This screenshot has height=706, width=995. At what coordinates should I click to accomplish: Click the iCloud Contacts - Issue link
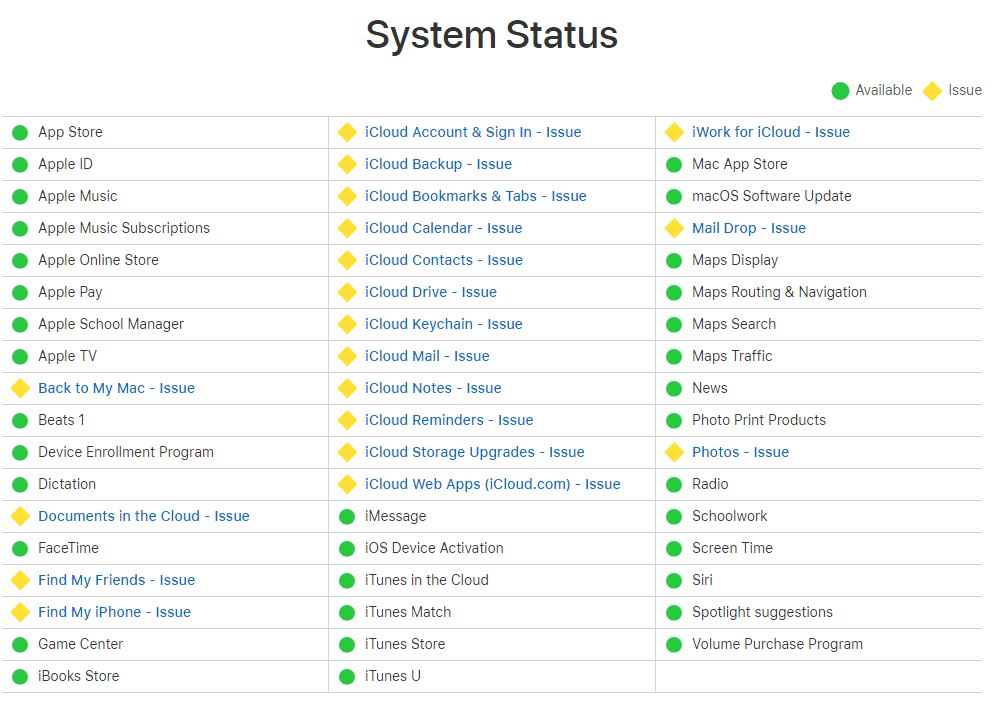444,260
